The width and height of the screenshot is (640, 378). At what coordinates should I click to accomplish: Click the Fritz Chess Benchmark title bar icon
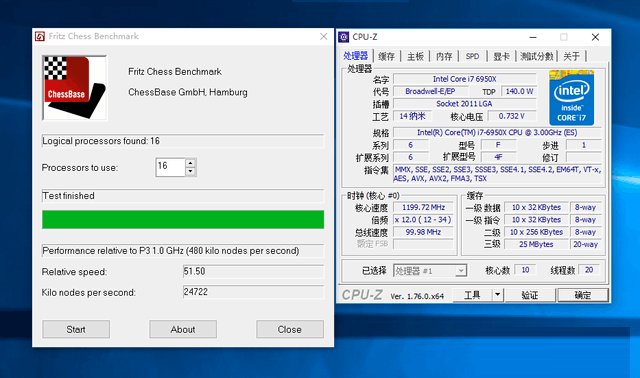pos(40,36)
